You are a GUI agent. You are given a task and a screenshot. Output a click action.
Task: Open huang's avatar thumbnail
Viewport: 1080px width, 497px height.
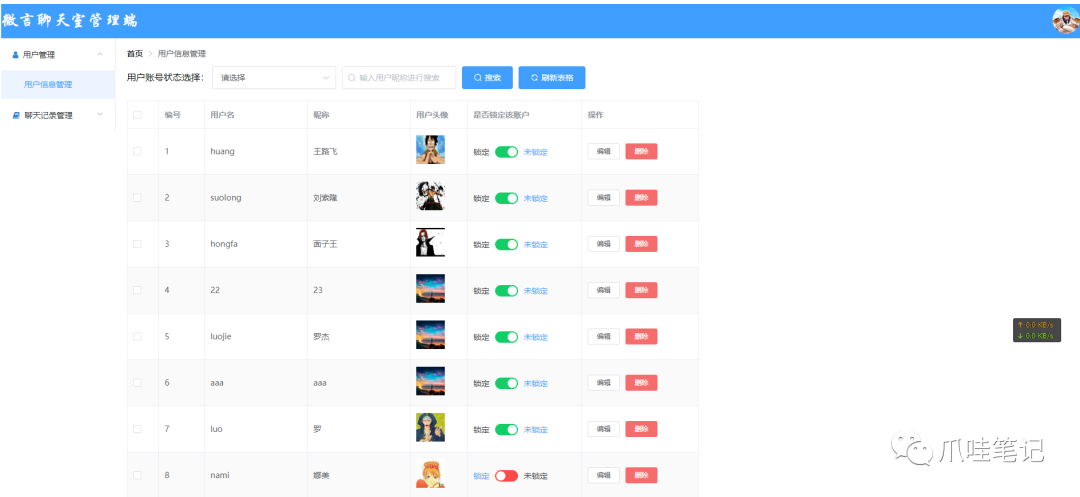click(430, 149)
